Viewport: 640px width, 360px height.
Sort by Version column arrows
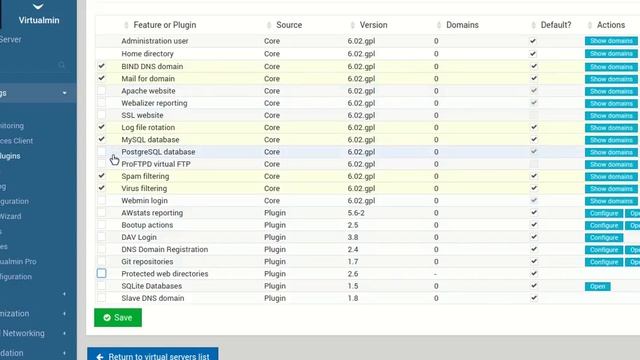353,25
